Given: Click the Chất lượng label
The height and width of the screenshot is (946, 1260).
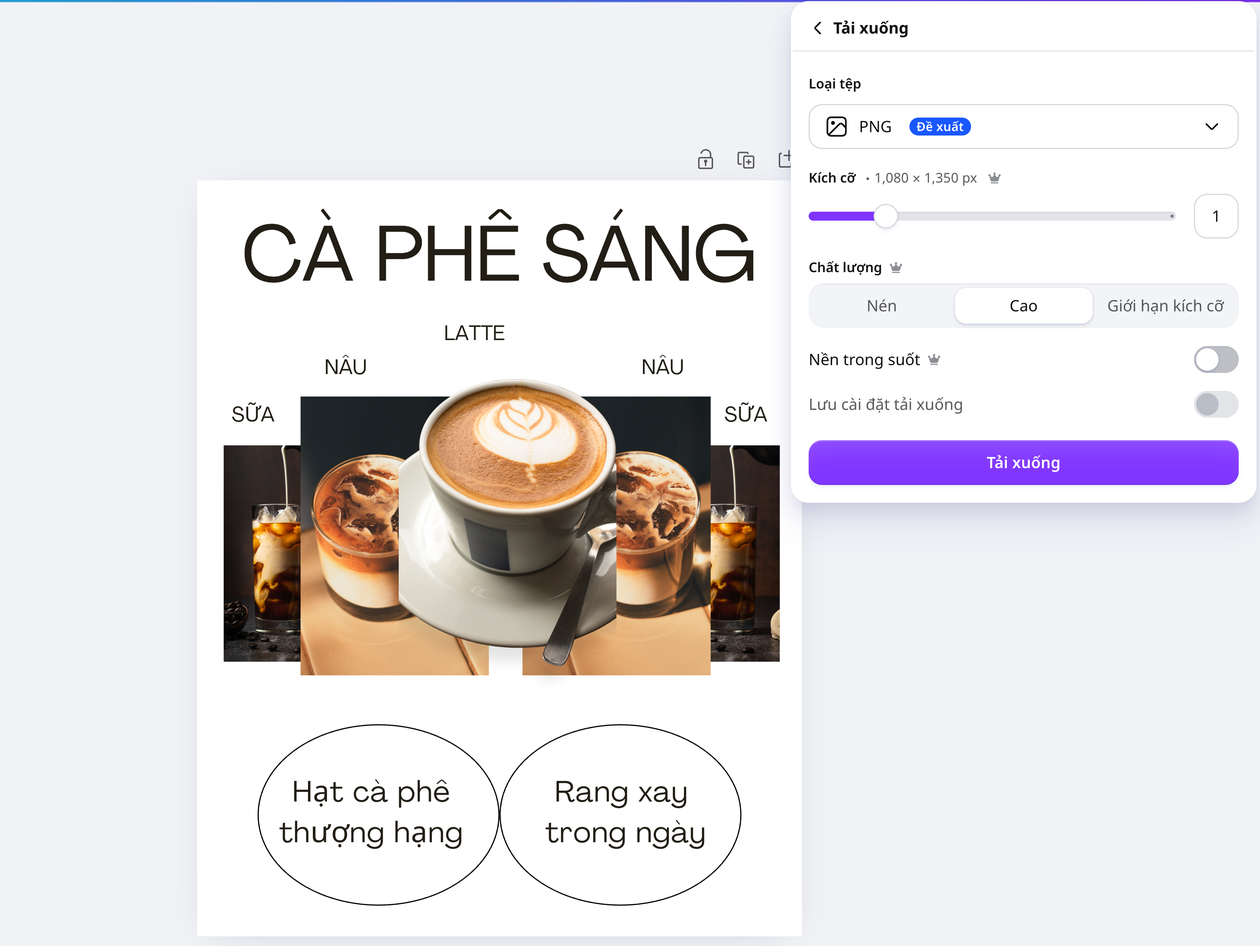Looking at the screenshot, I should pyautogui.click(x=845, y=268).
